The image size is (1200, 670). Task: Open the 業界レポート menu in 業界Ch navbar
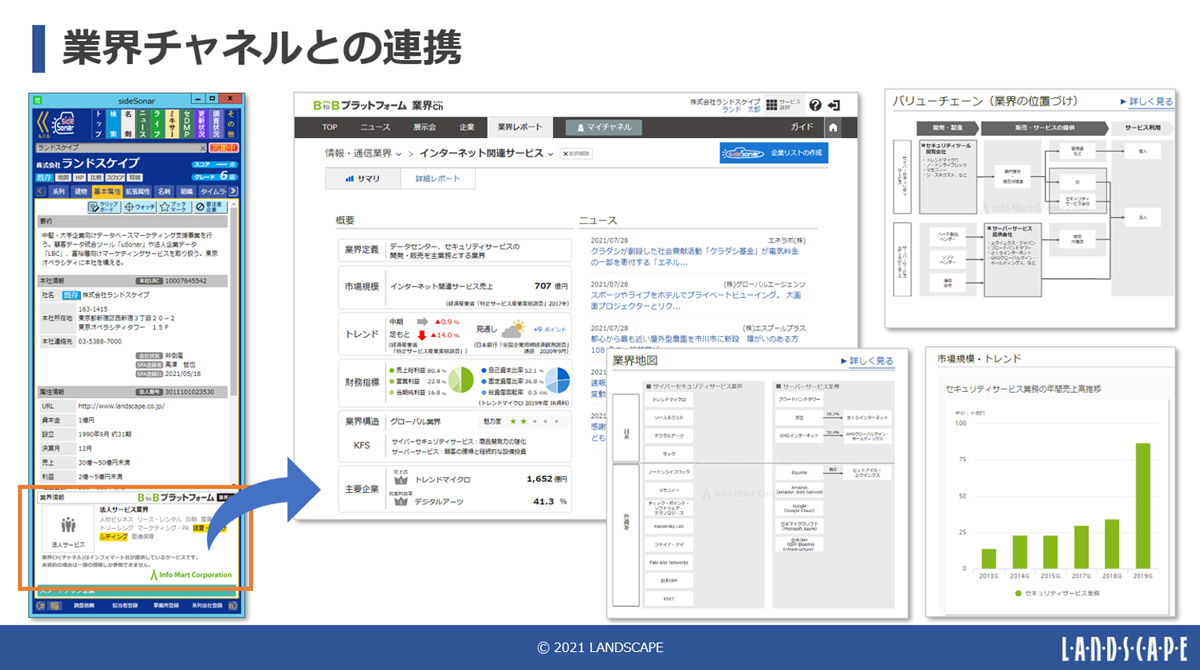520,127
